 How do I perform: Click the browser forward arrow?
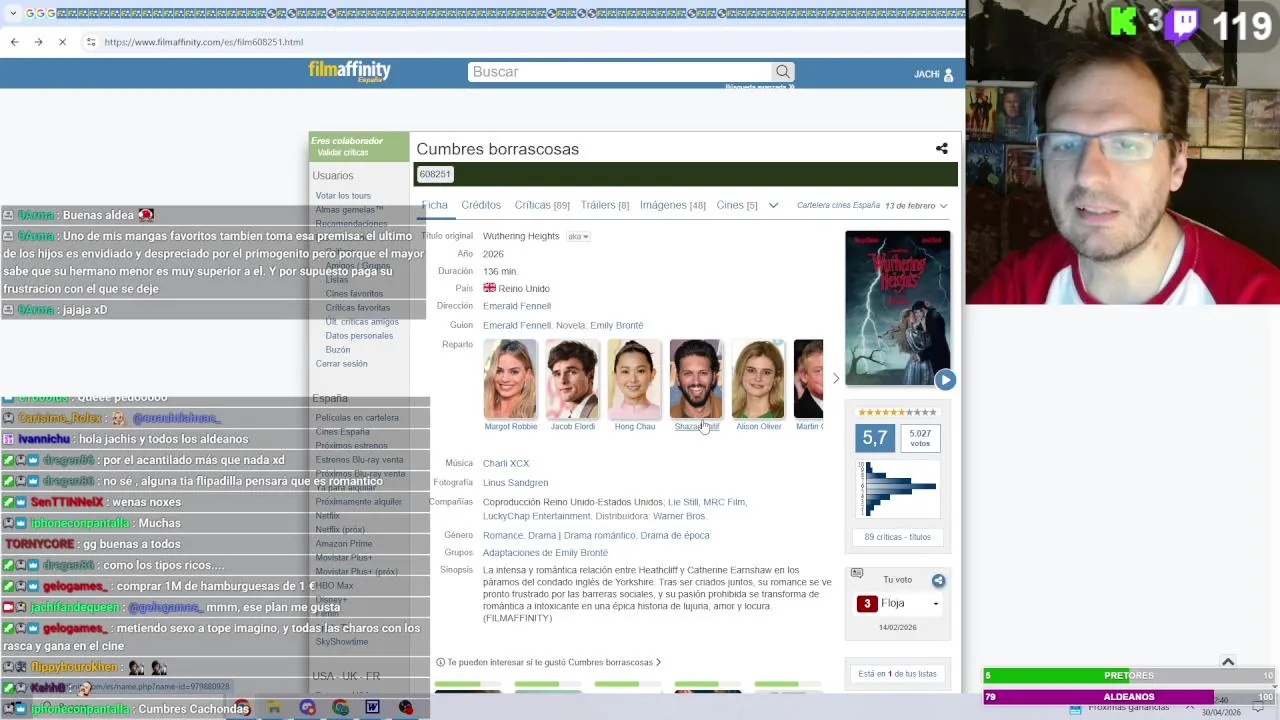coord(38,42)
